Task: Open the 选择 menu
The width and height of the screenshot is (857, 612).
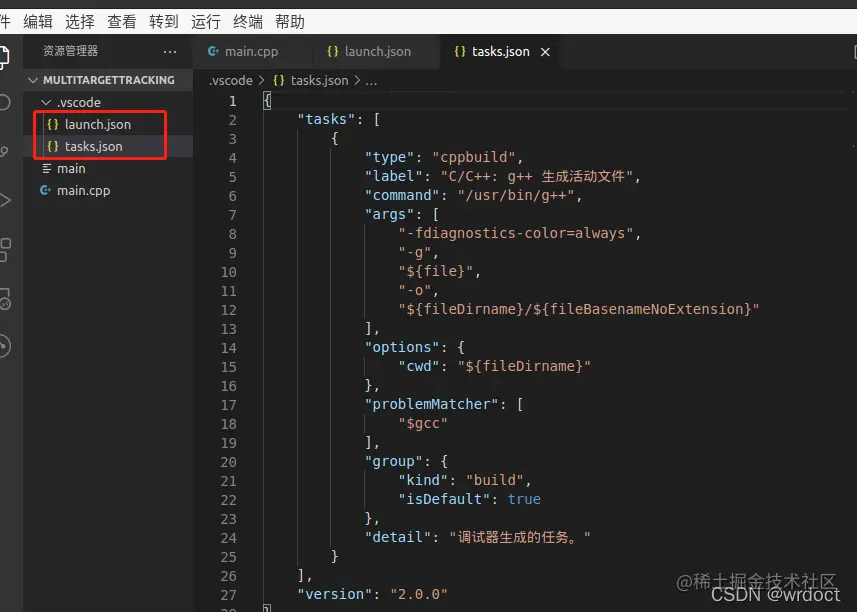Action: coord(80,22)
